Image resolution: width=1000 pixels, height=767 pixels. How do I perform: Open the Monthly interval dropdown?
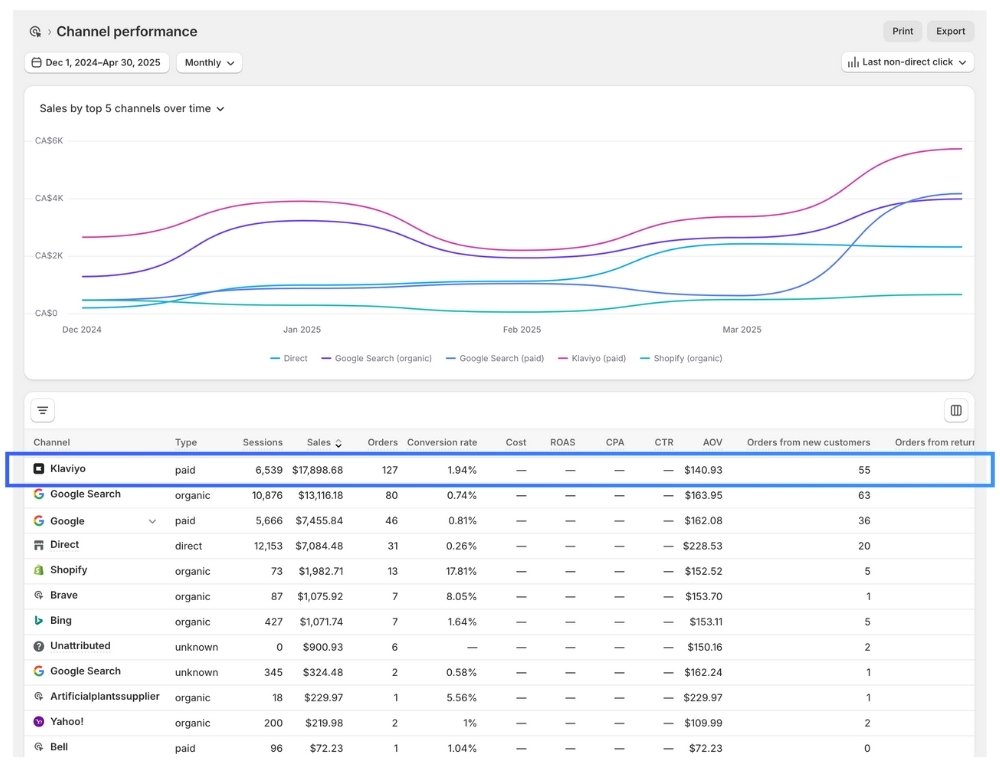click(209, 62)
